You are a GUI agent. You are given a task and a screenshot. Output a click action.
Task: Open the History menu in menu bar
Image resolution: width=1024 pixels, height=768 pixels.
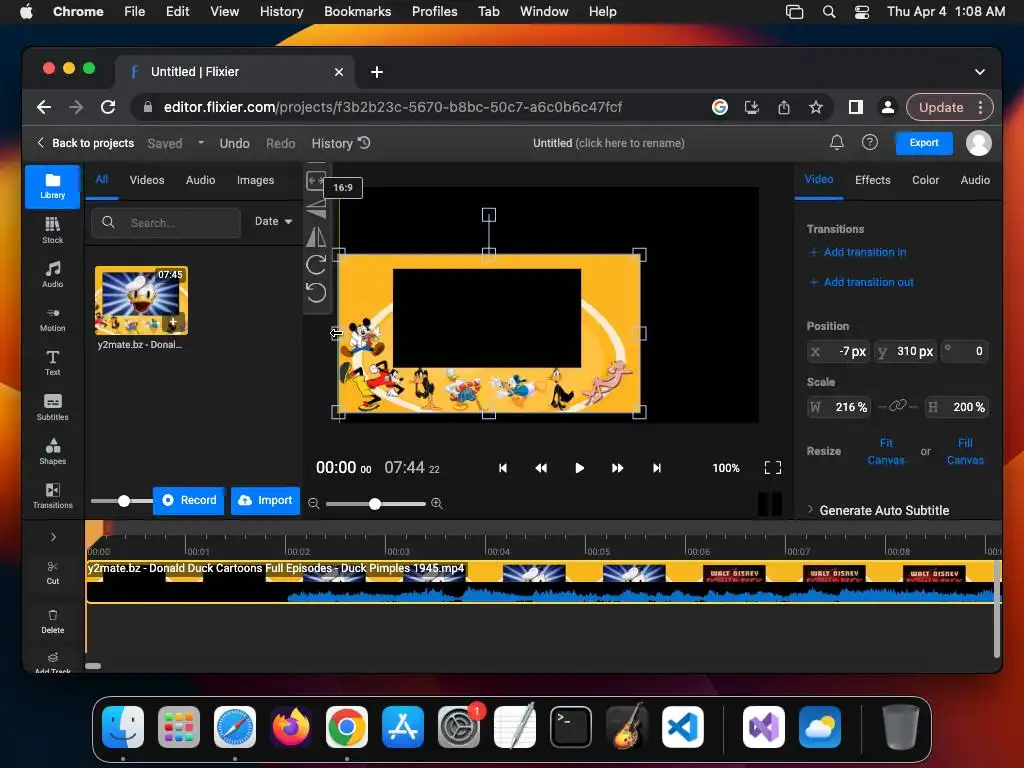(281, 11)
